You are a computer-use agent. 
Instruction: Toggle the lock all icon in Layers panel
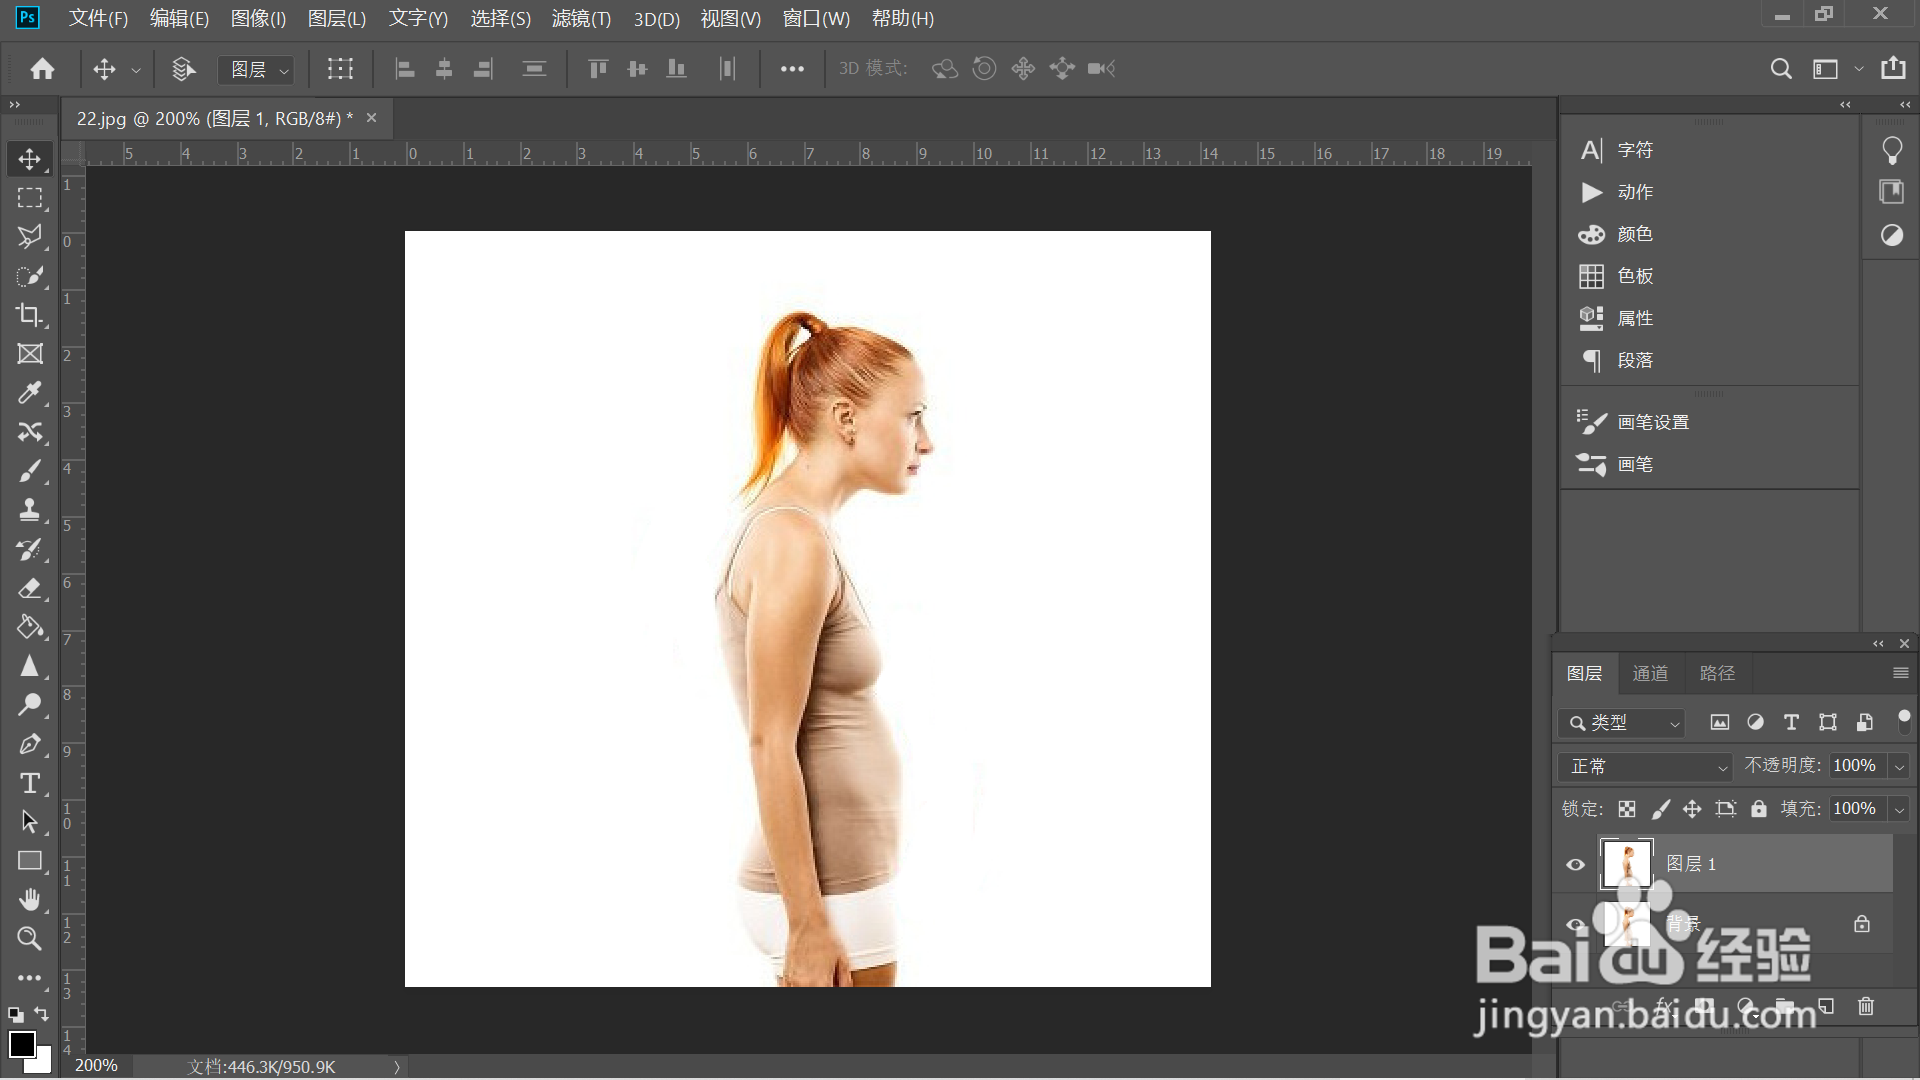click(1758, 809)
